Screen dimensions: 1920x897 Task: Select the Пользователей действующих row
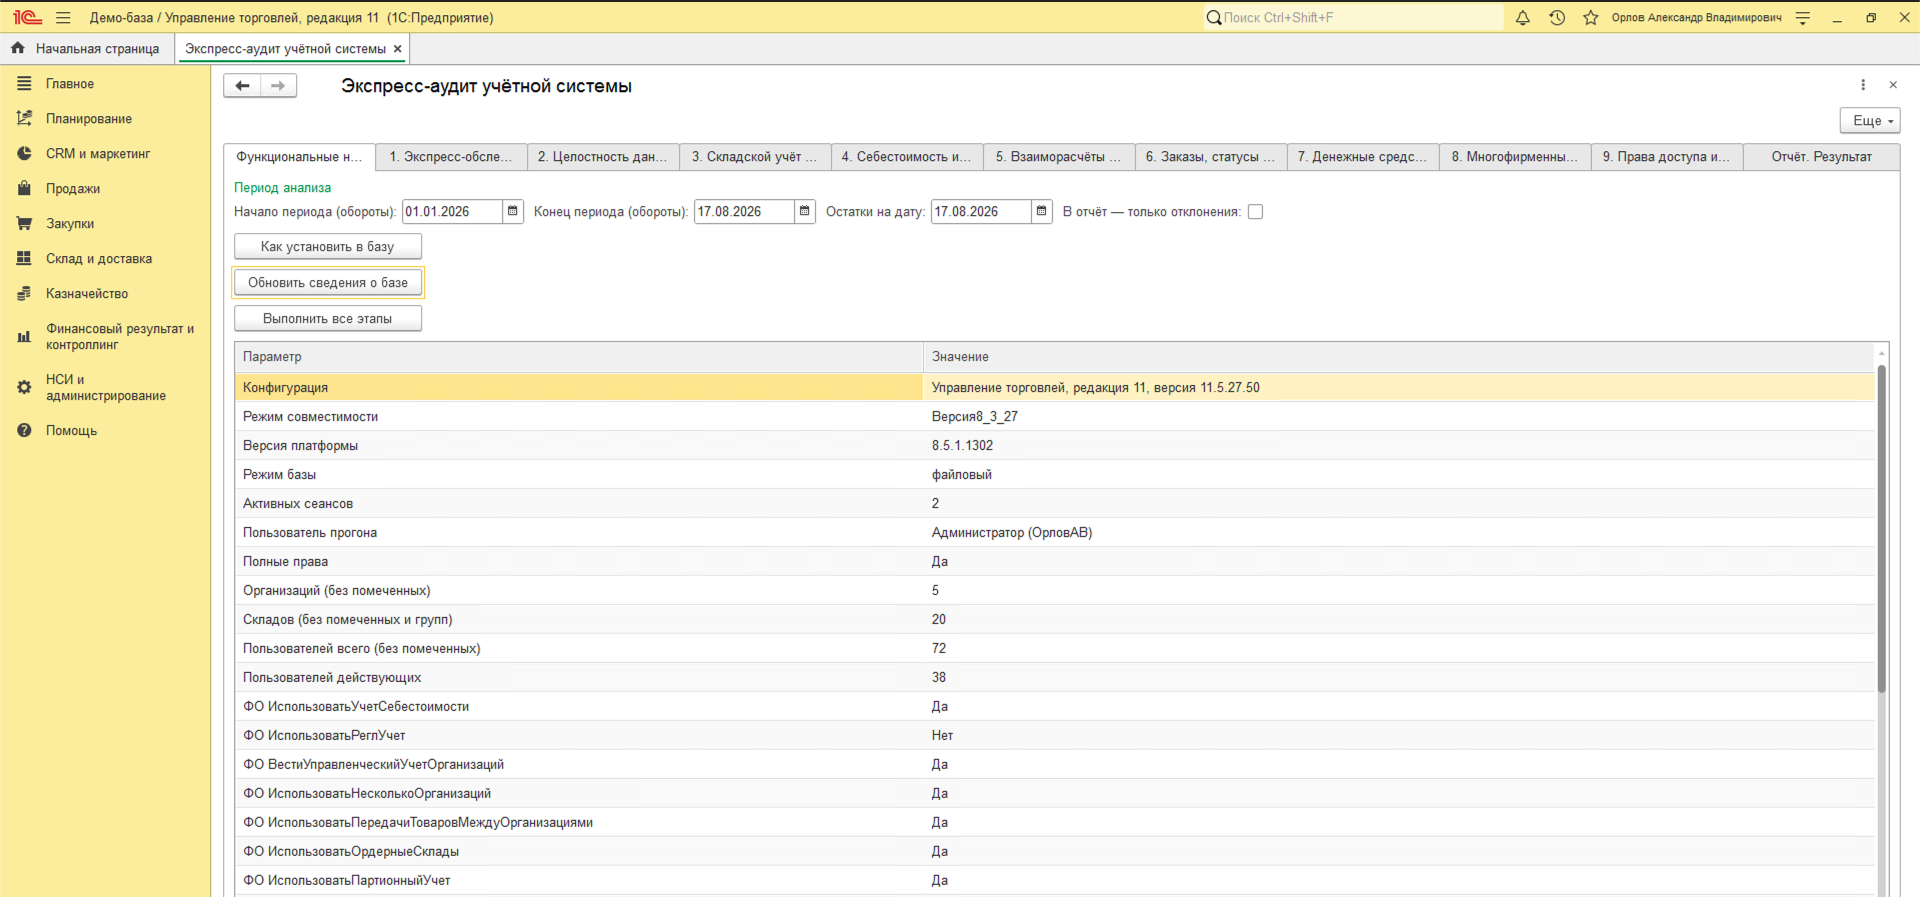(x=1054, y=678)
